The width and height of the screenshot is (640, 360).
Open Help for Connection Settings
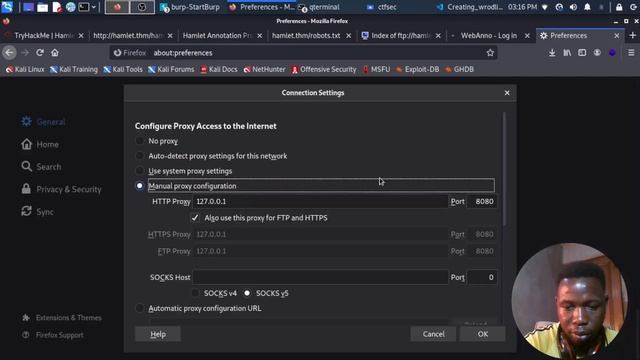pos(158,334)
